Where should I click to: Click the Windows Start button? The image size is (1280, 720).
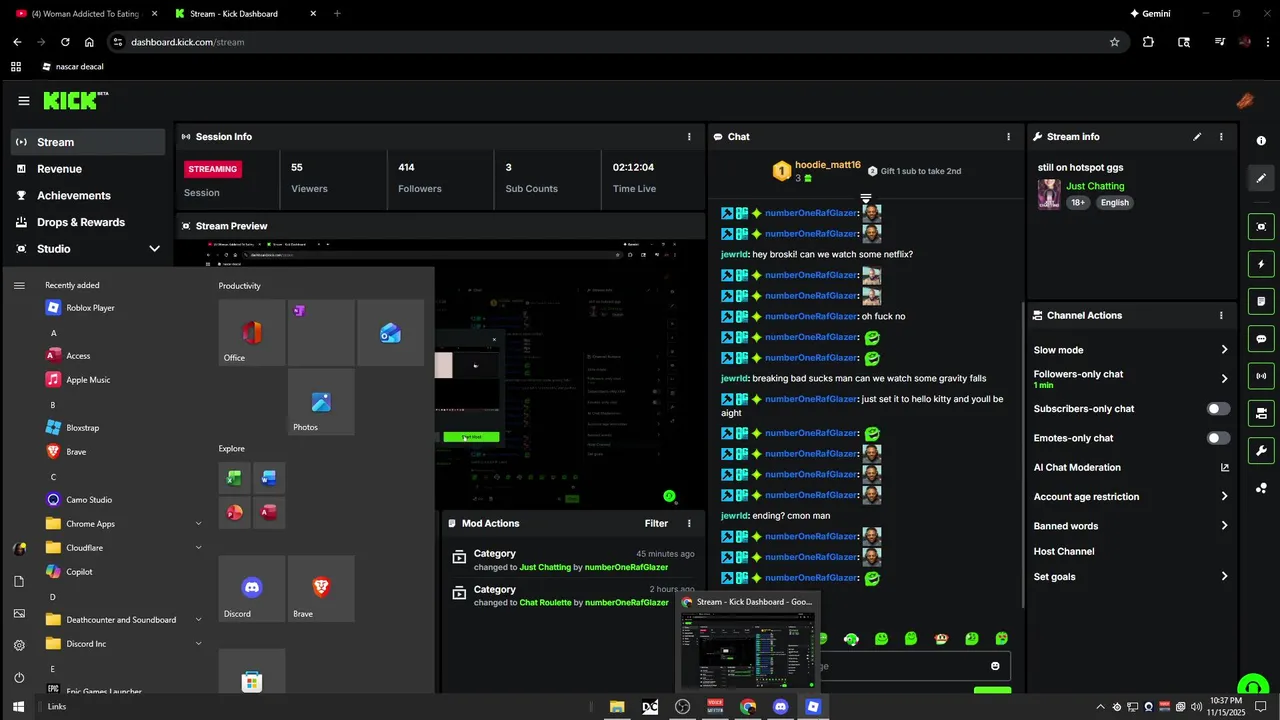pyautogui.click(x=18, y=707)
